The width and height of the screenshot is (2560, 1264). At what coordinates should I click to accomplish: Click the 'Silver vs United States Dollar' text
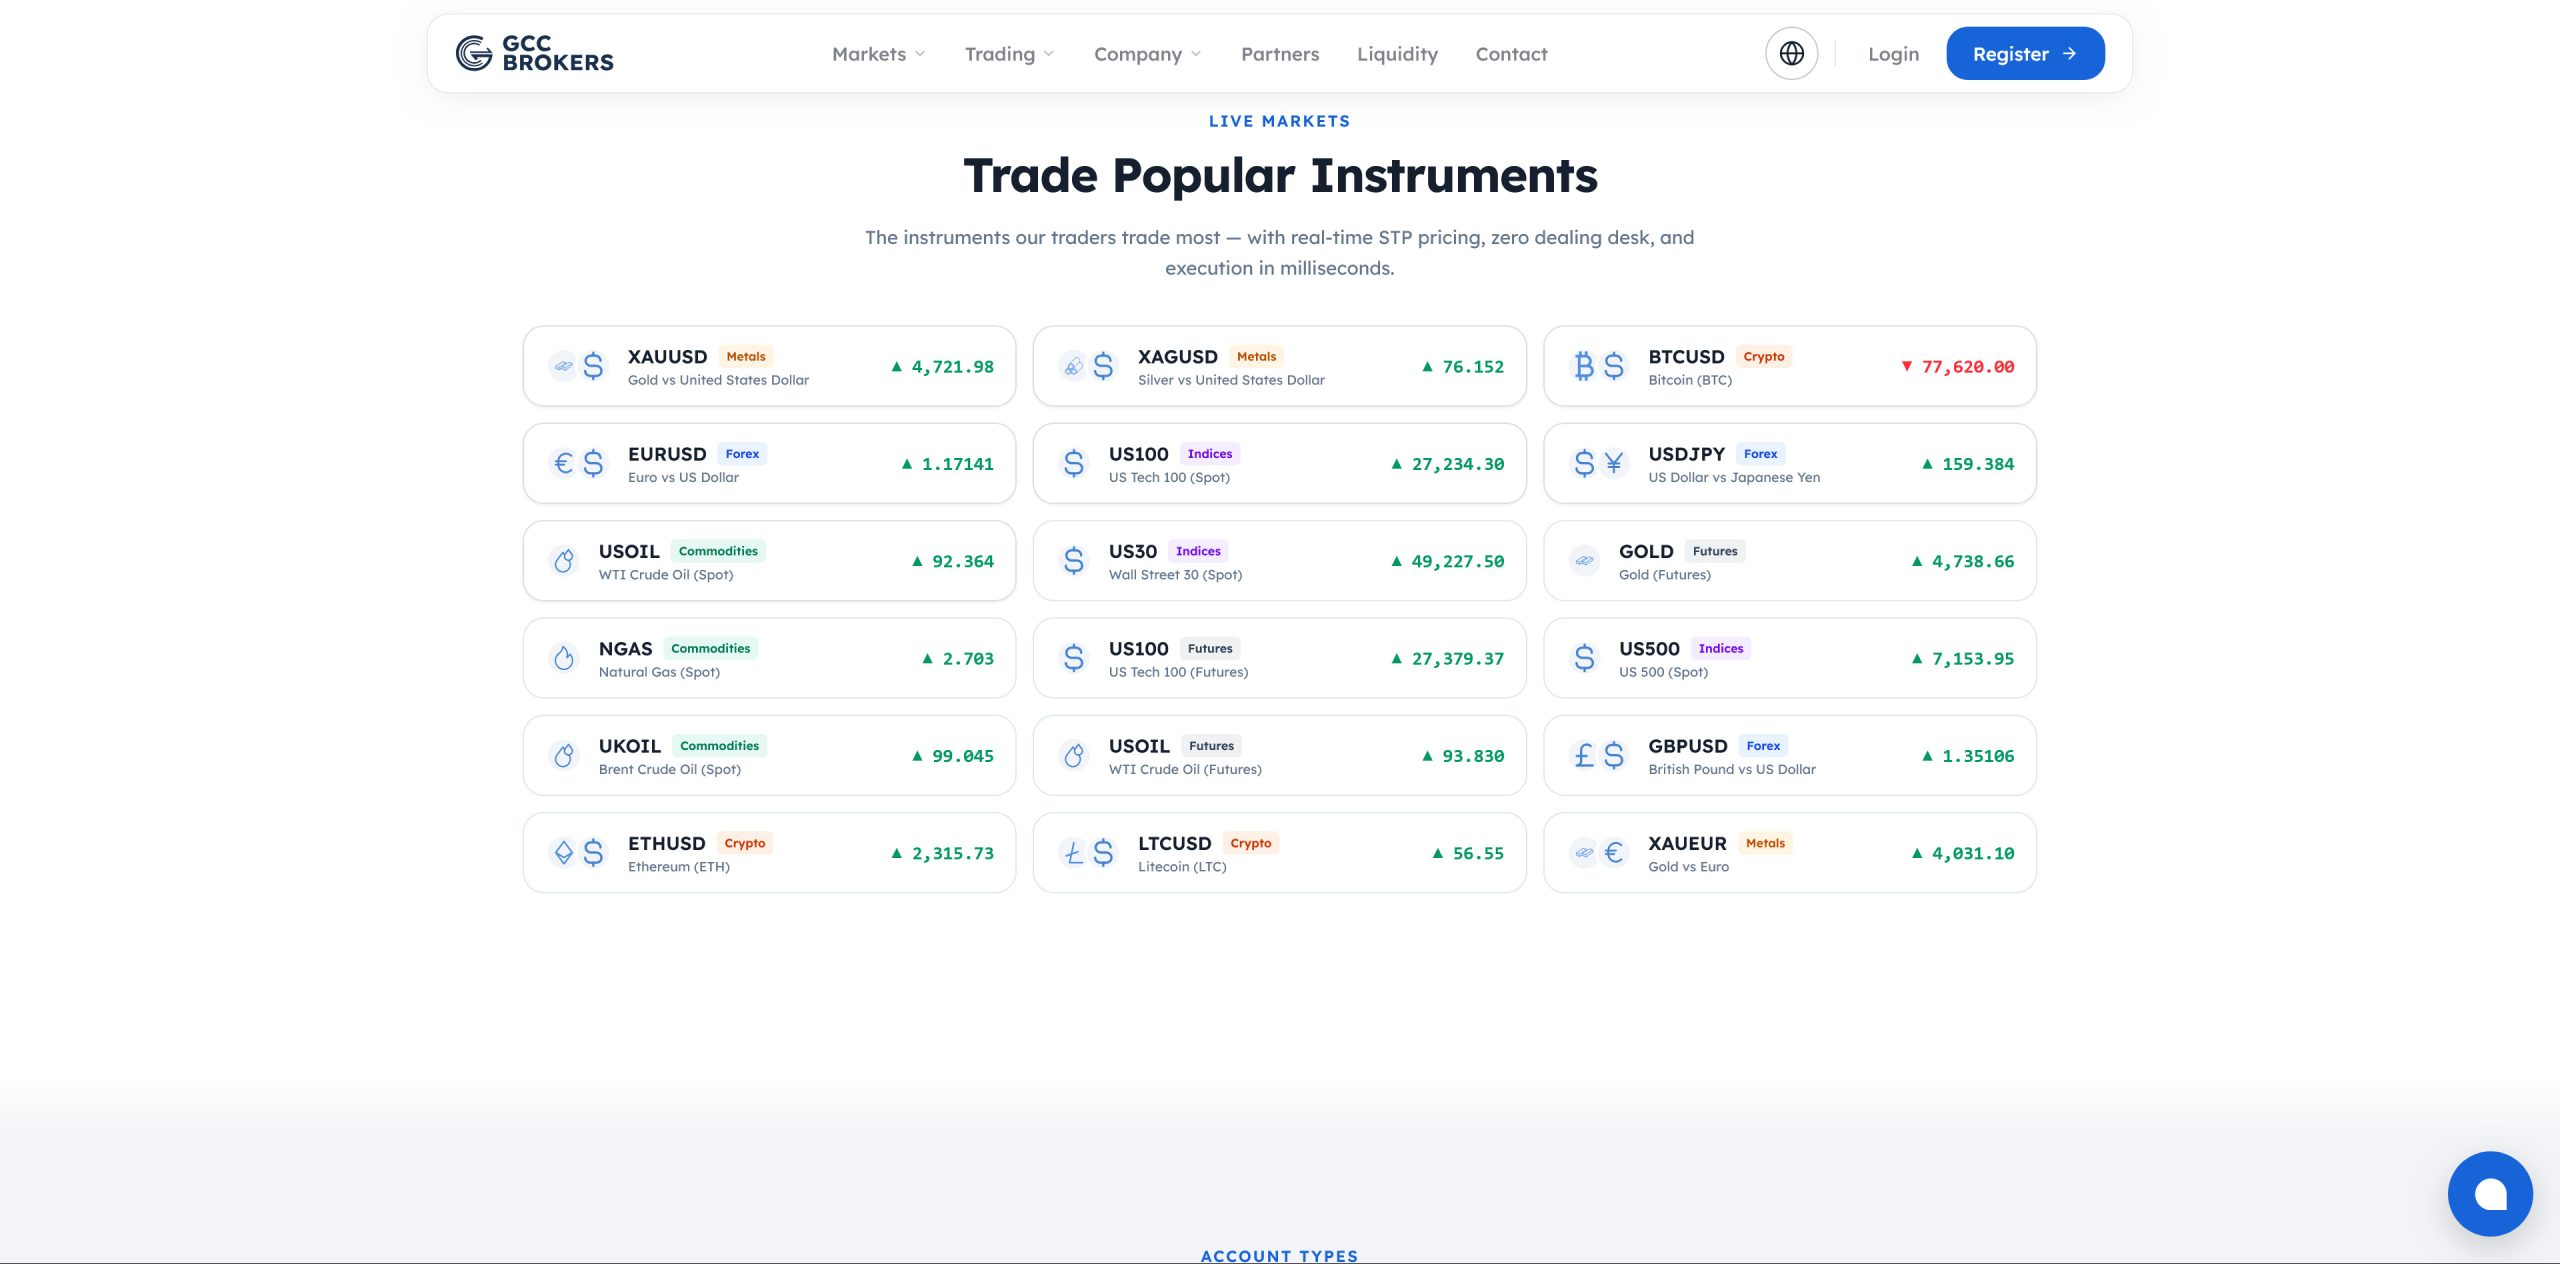[x=1231, y=381]
